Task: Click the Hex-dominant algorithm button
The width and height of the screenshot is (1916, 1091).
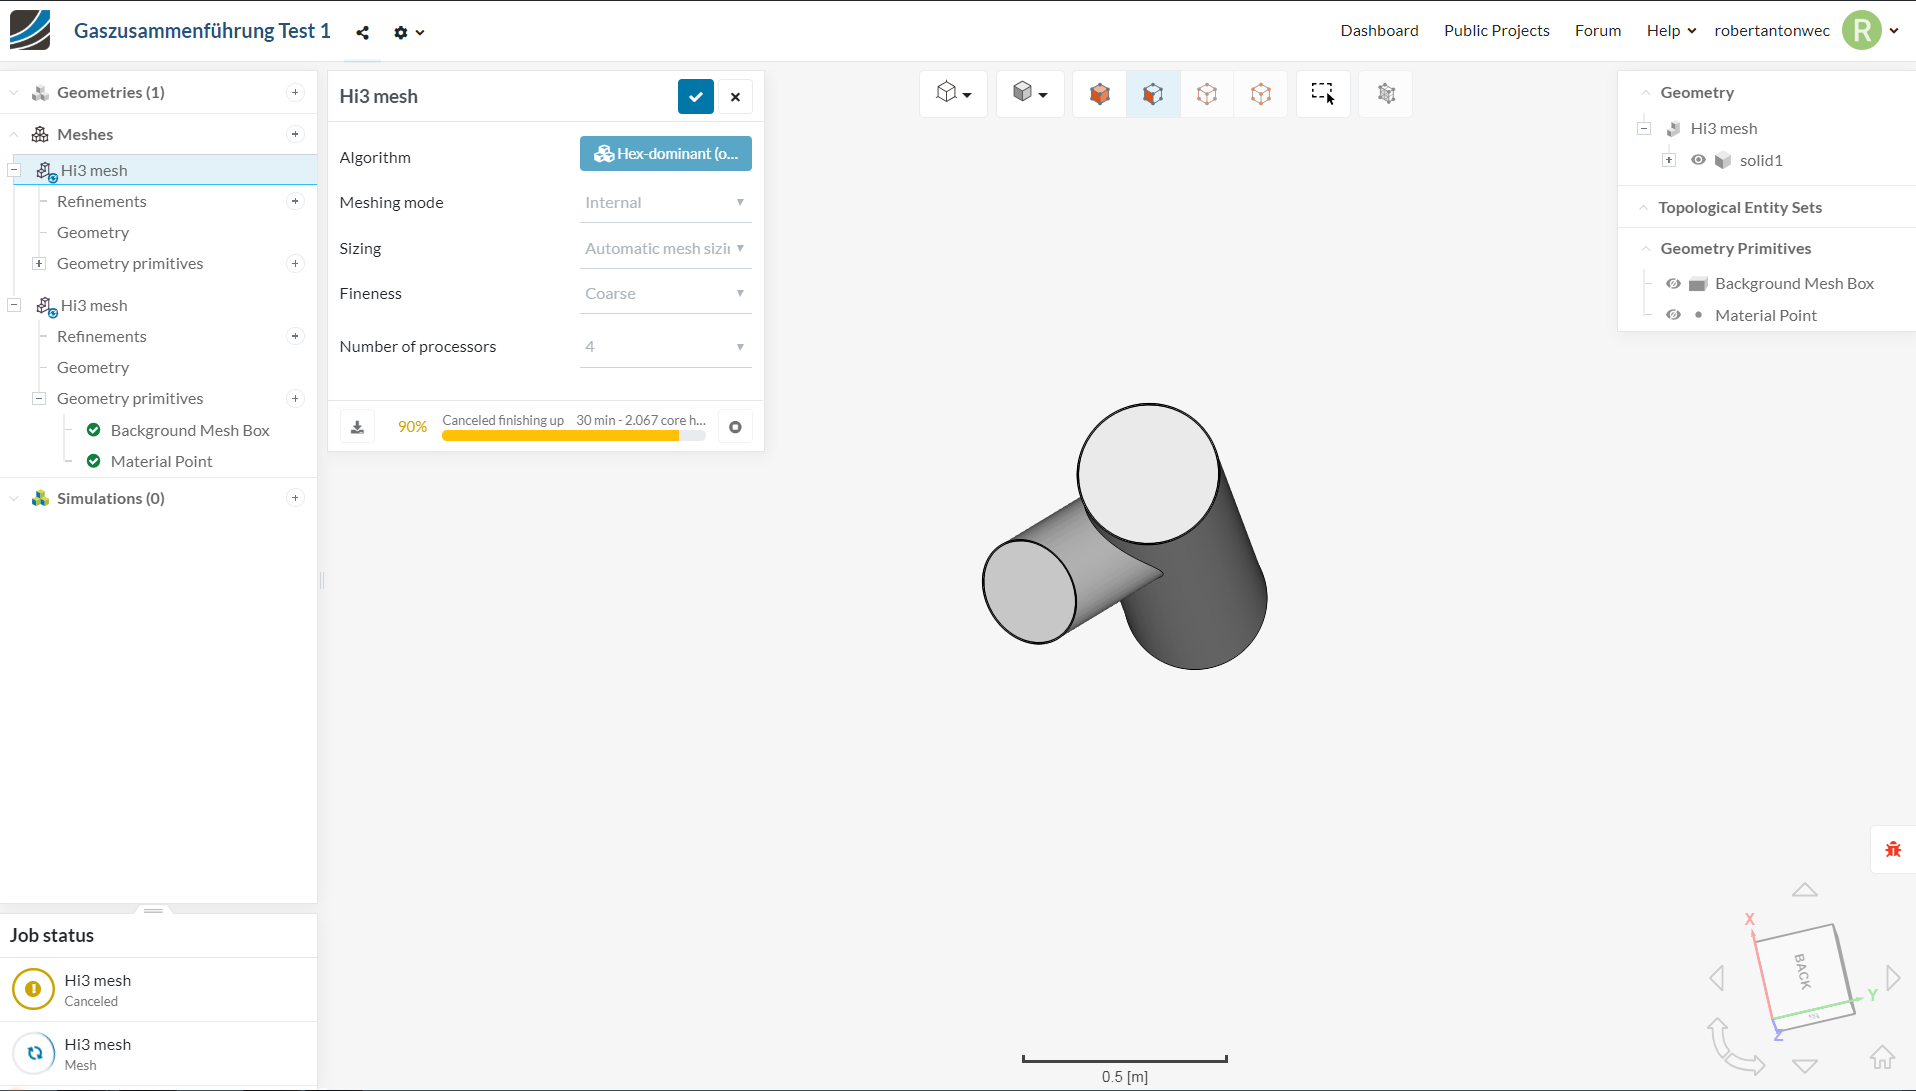Action: click(x=666, y=154)
